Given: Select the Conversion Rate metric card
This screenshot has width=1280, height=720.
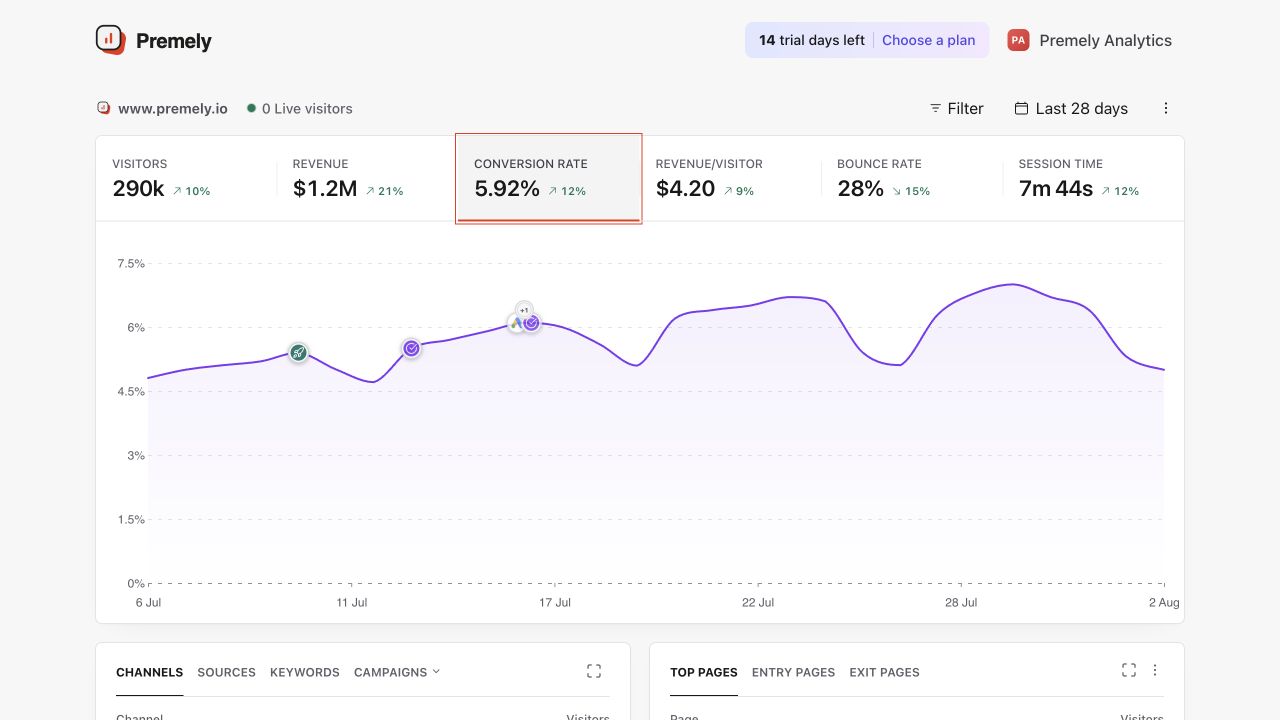Looking at the screenshot, I should tap(548, 179).
